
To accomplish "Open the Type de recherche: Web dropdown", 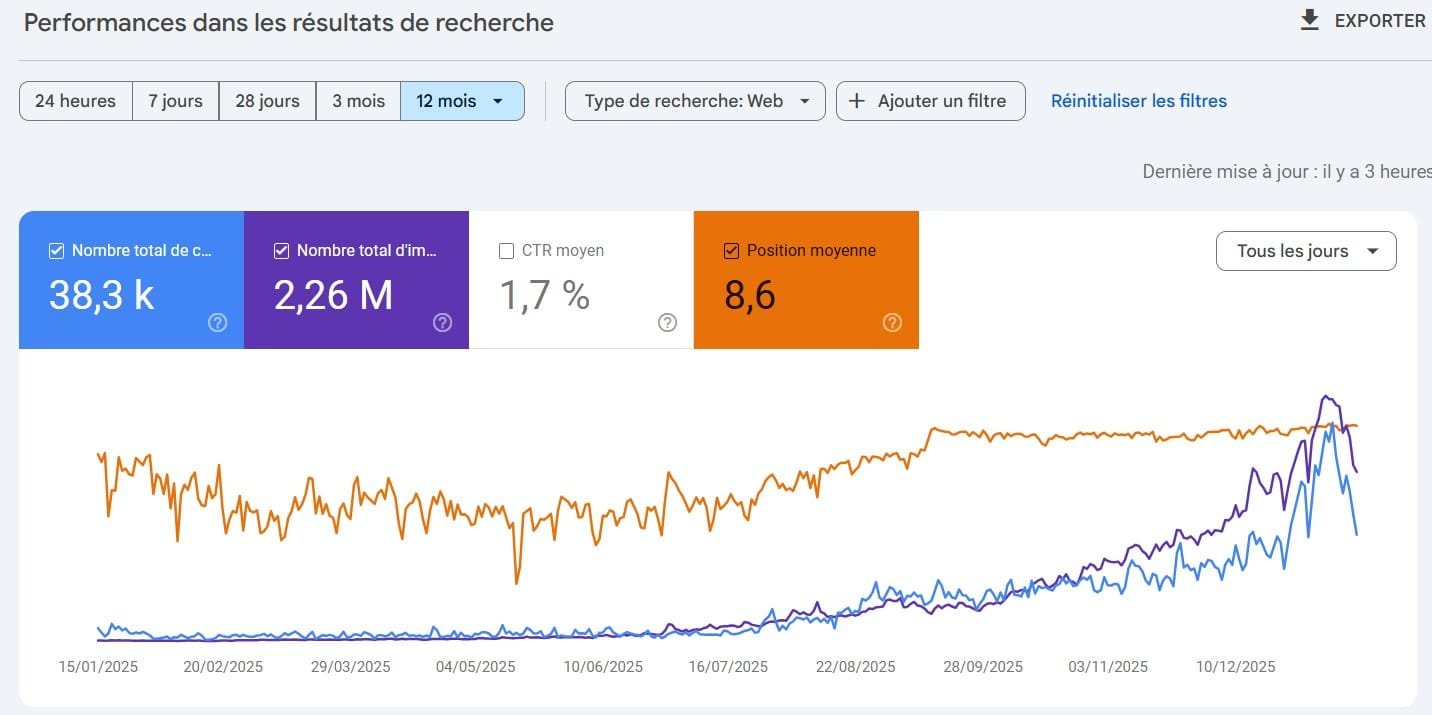I will click(694, 100).
